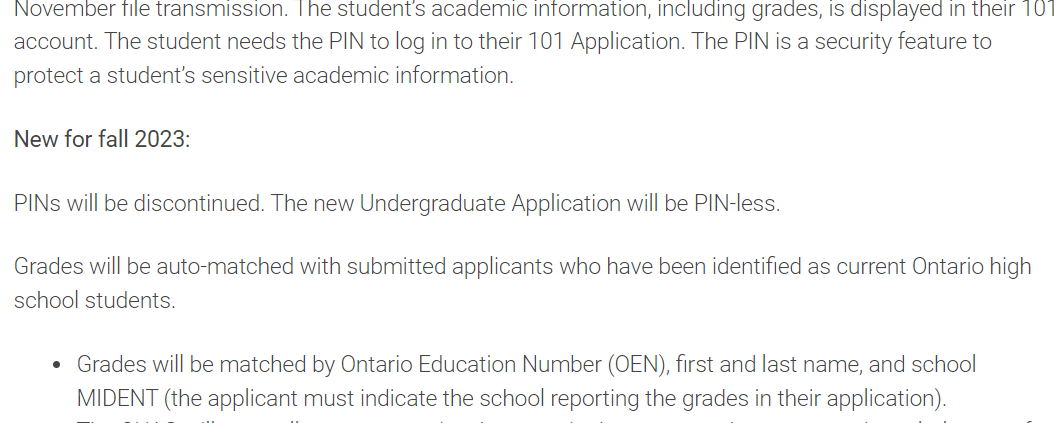Click the sentence "PINs will be discontinued."

pyautogui.click(x=139, y=203)
